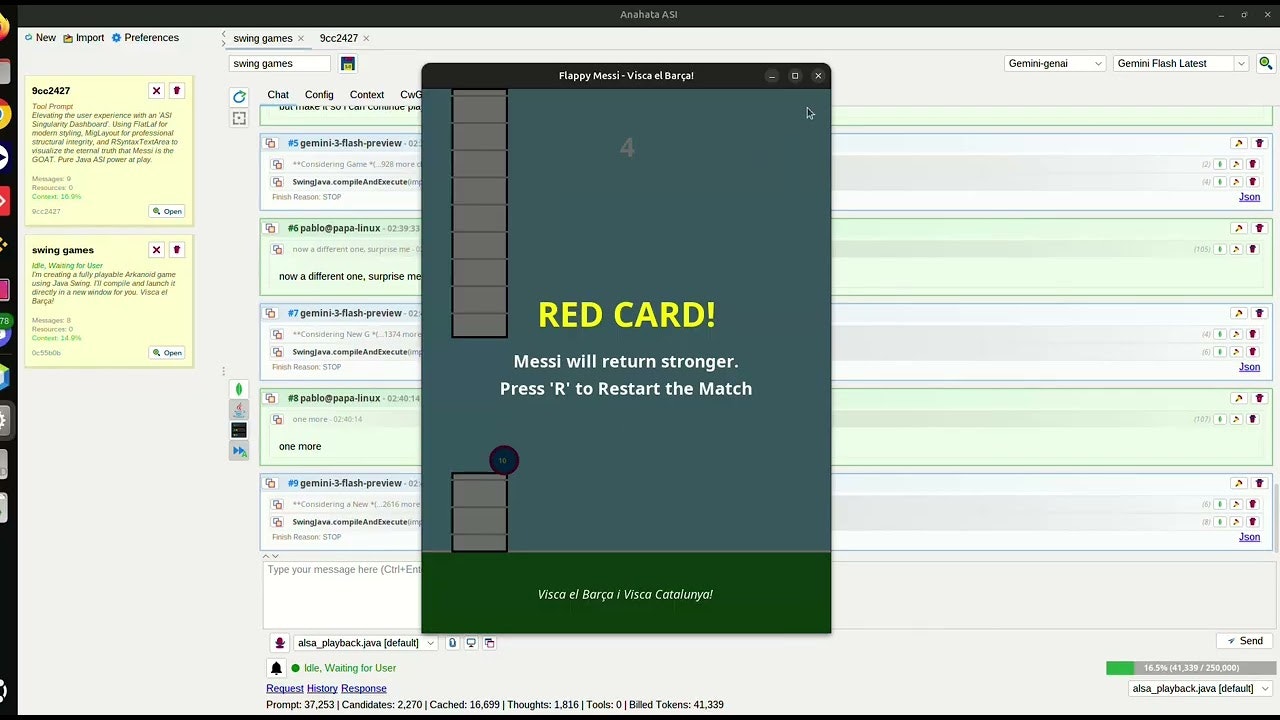This screenshot has height=720, width=1280.
Task: Open the Gemini-genai provider dropdown
Action: tap(1055, 63)
